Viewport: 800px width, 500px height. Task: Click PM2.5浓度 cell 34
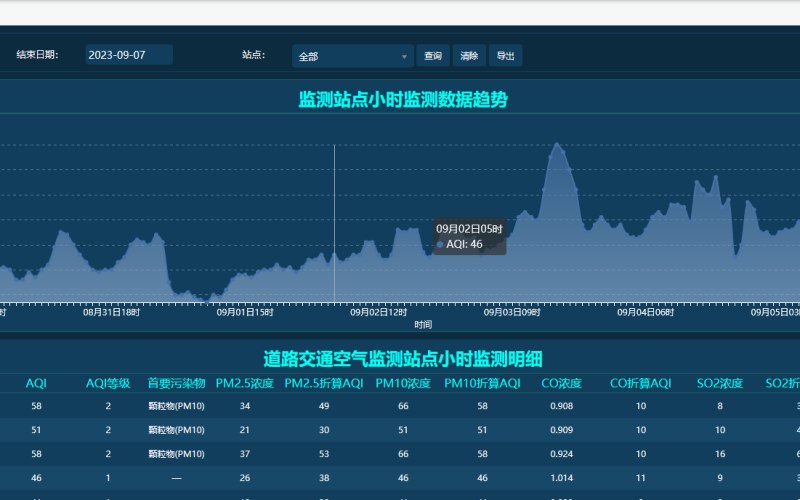(245, 406)
